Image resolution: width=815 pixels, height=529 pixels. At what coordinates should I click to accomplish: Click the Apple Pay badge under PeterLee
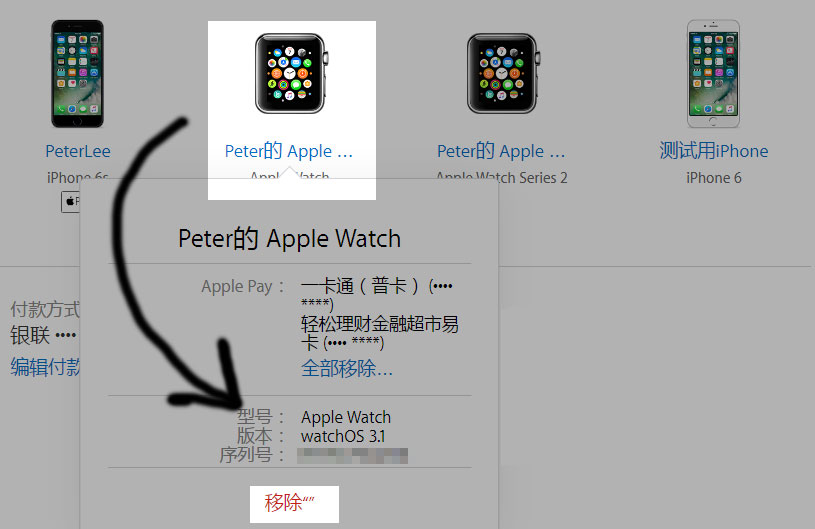pyautogui.click(x=71, y=202)
